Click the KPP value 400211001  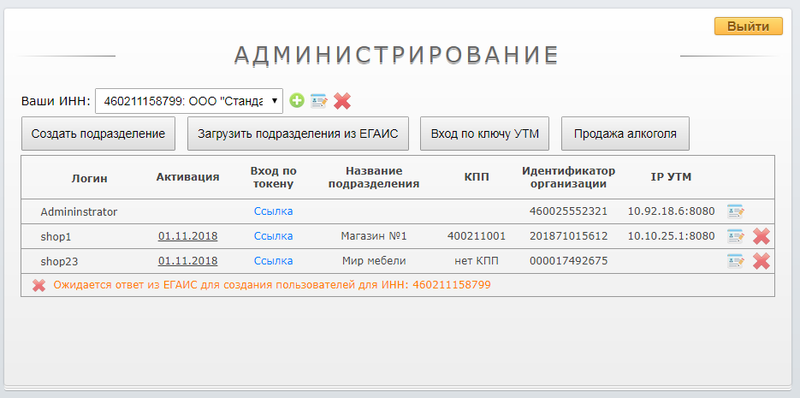[x=477, y=236]
